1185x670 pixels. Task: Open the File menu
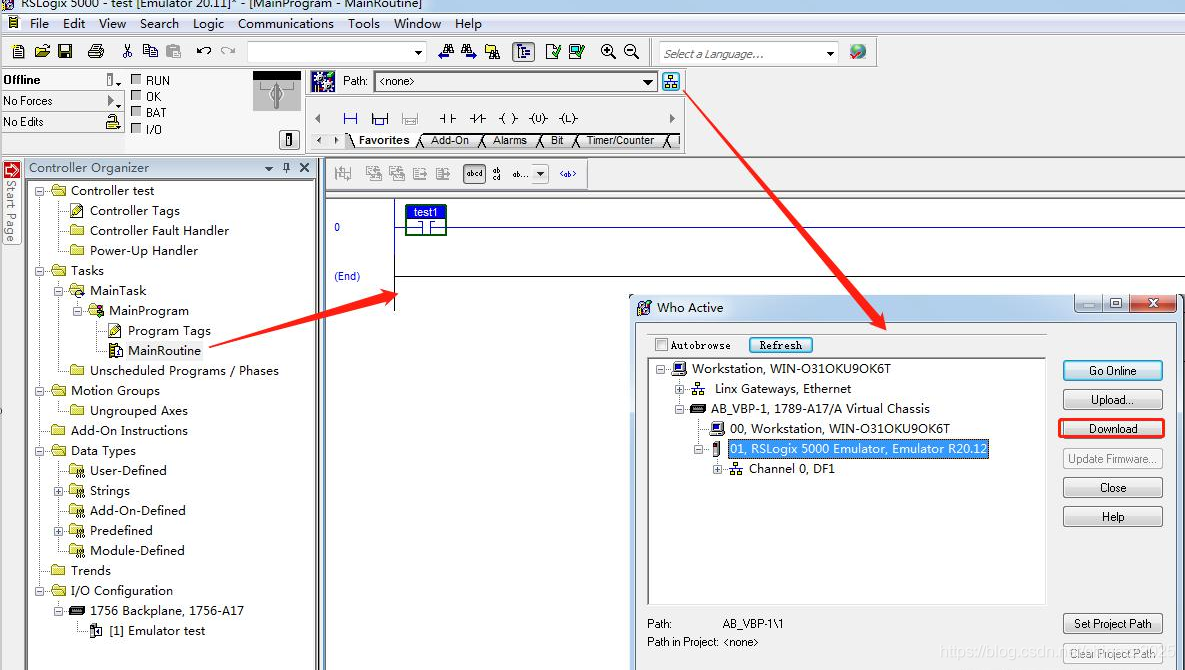click(x=39, y=23)
